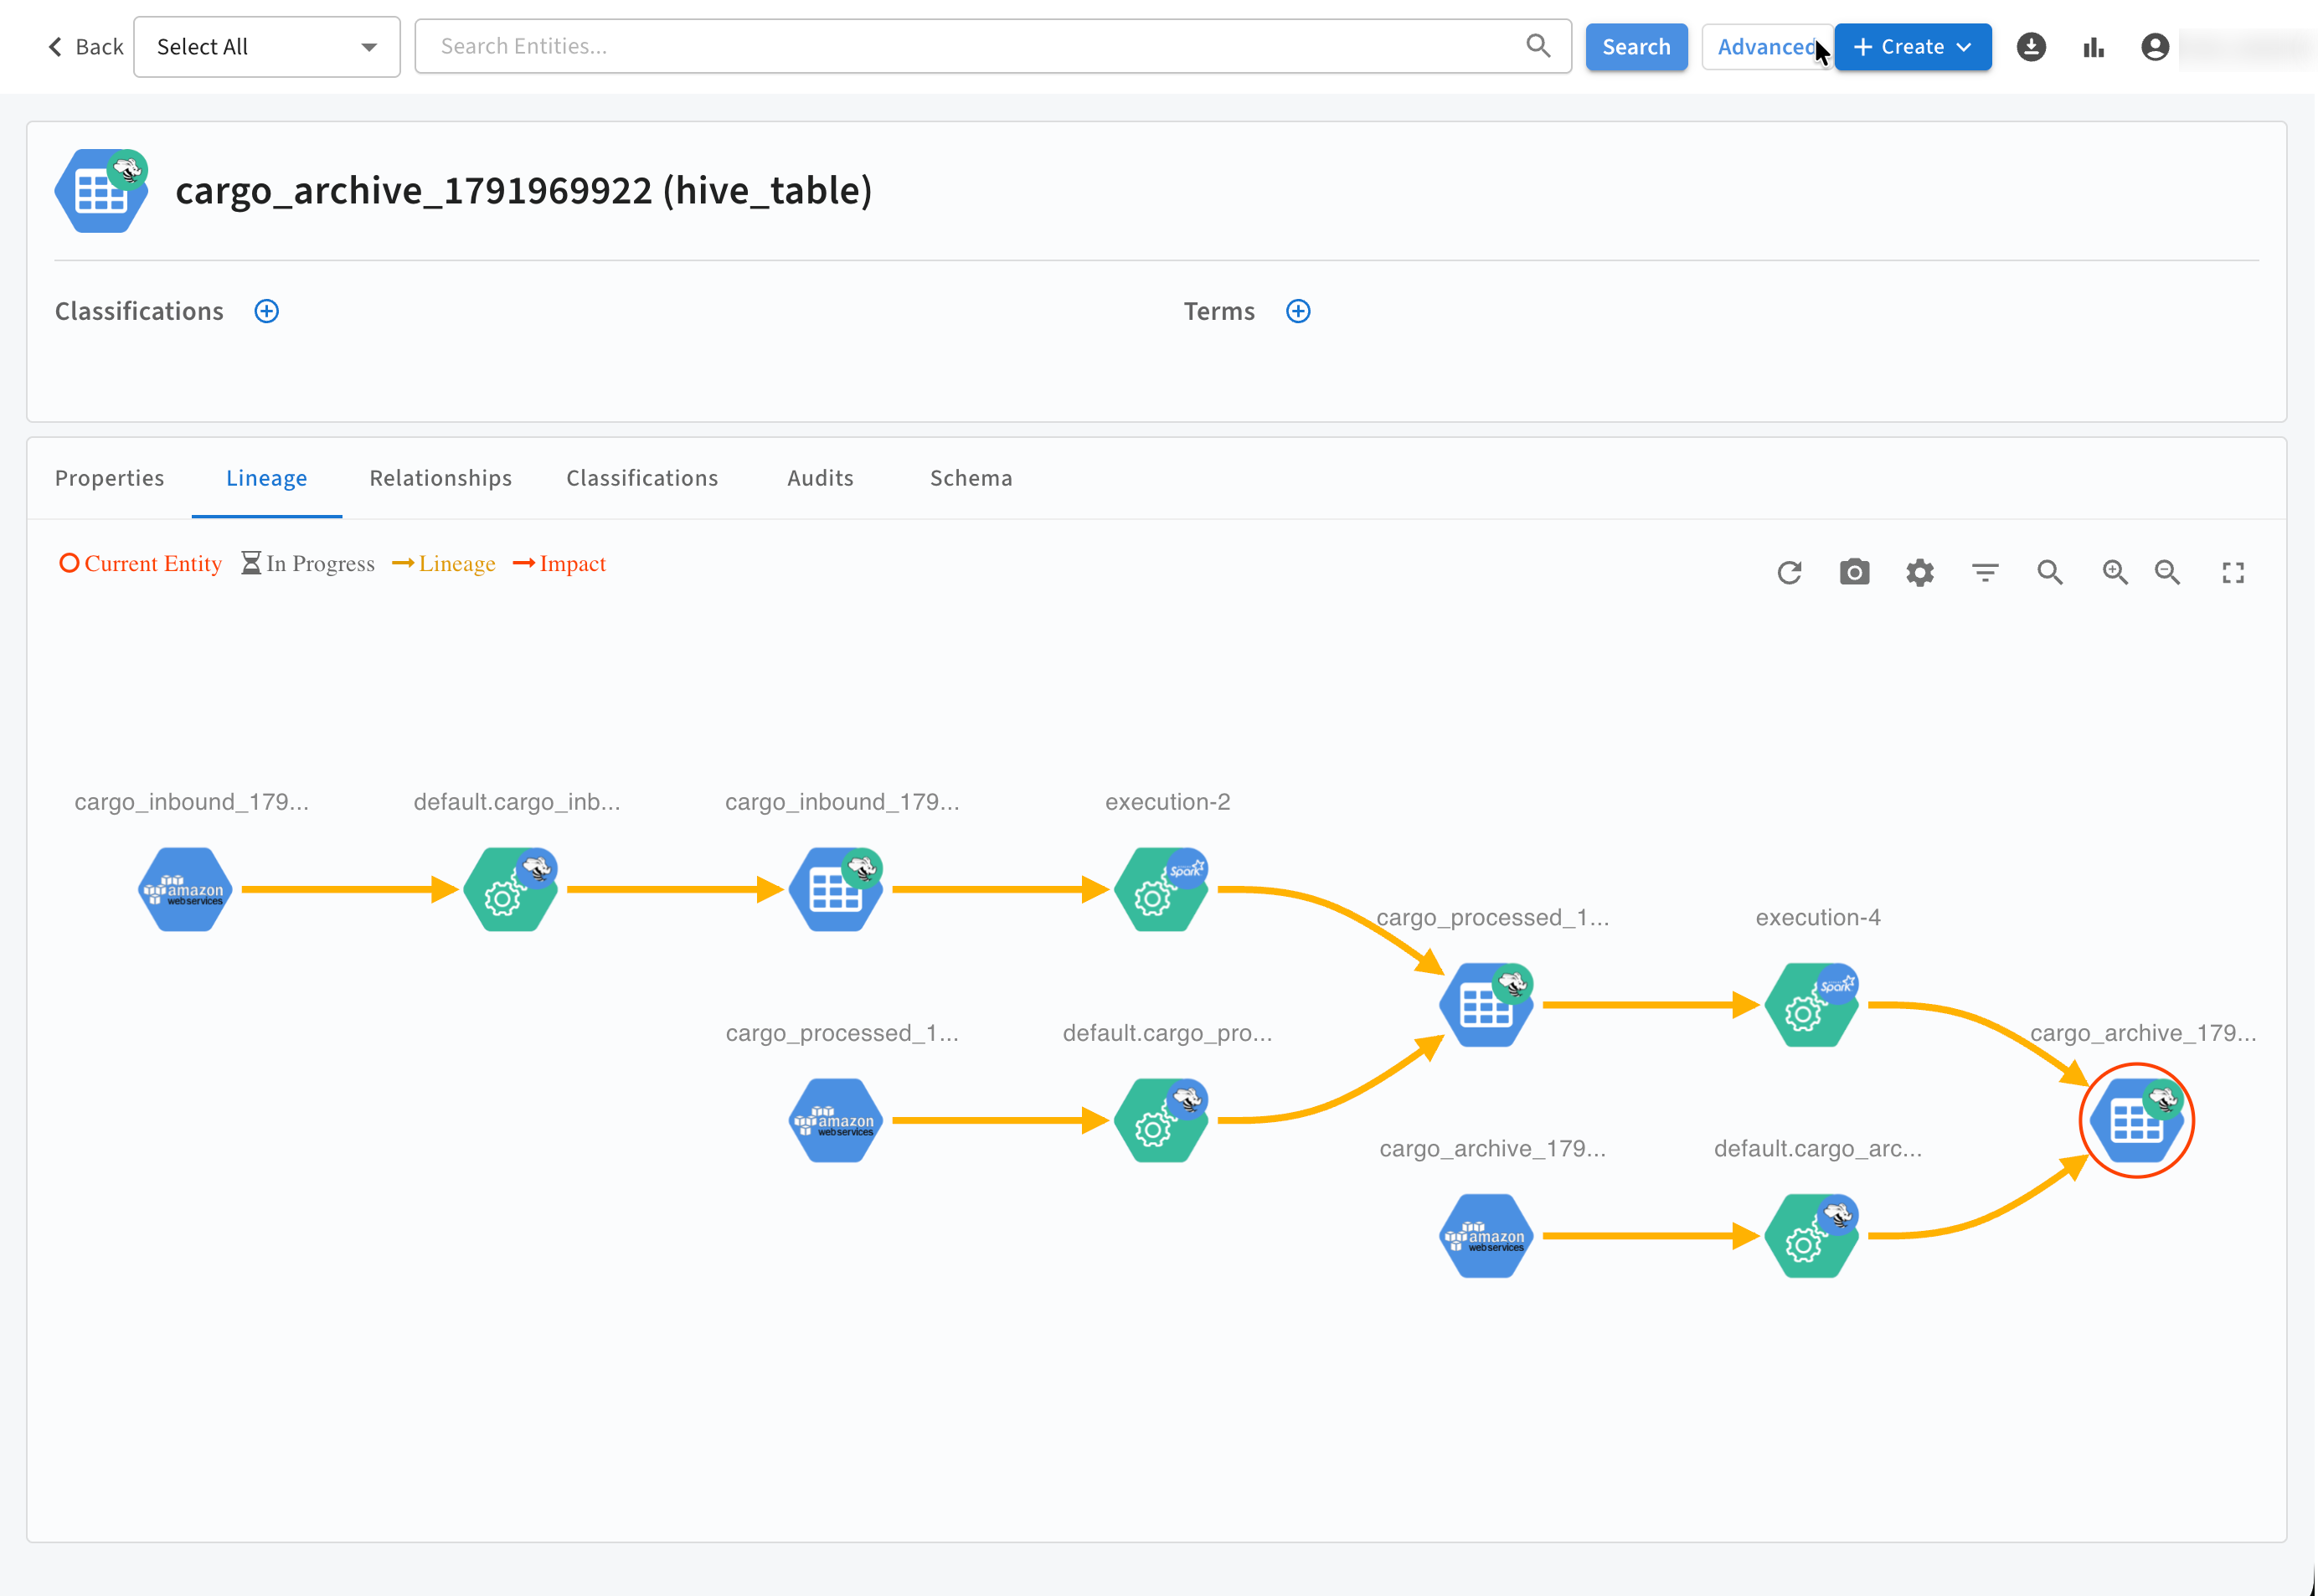Open the statistics bar chart icon

point(2093,47)
